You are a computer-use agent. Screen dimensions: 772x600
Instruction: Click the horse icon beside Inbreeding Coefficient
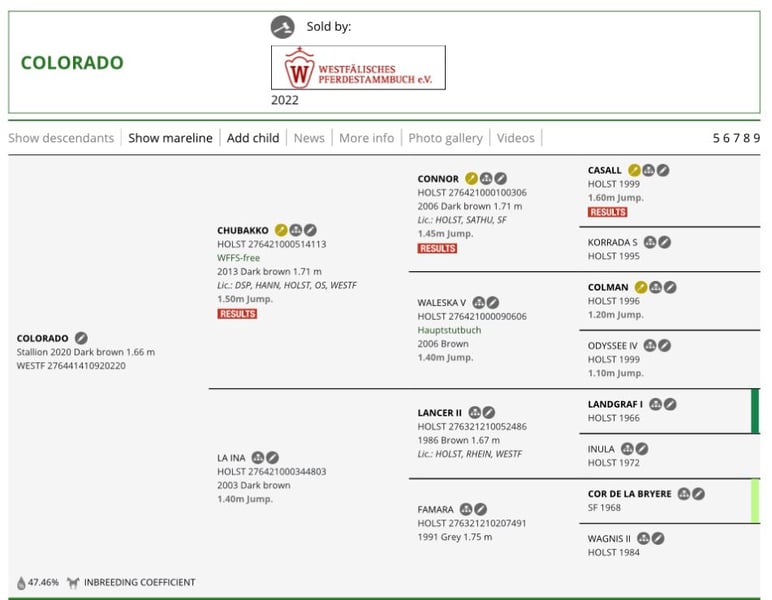pos(73,582)
